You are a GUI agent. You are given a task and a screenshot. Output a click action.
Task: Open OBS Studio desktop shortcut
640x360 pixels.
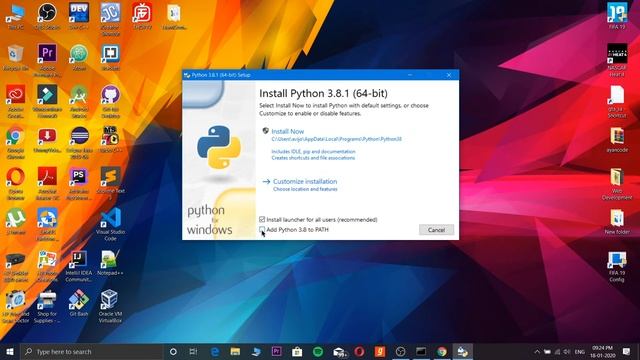[x=47, y=17]
